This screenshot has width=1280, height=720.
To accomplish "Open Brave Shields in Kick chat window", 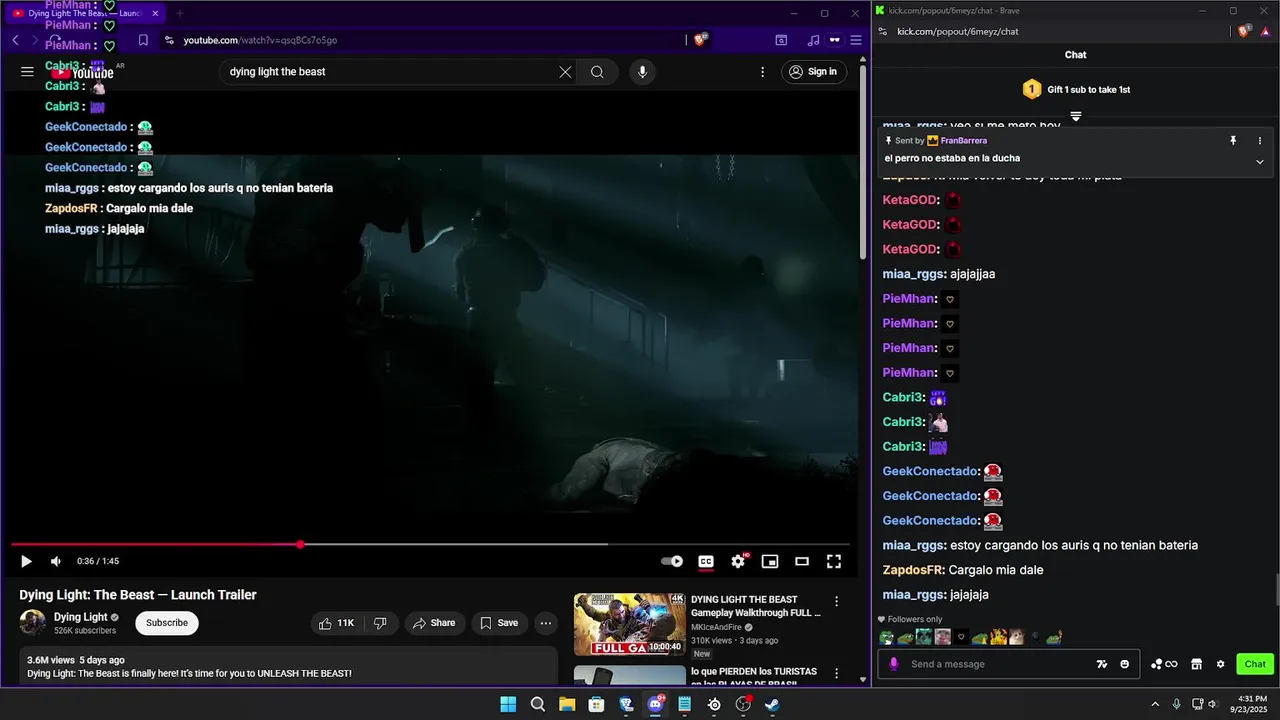I will coord(1244,31).
